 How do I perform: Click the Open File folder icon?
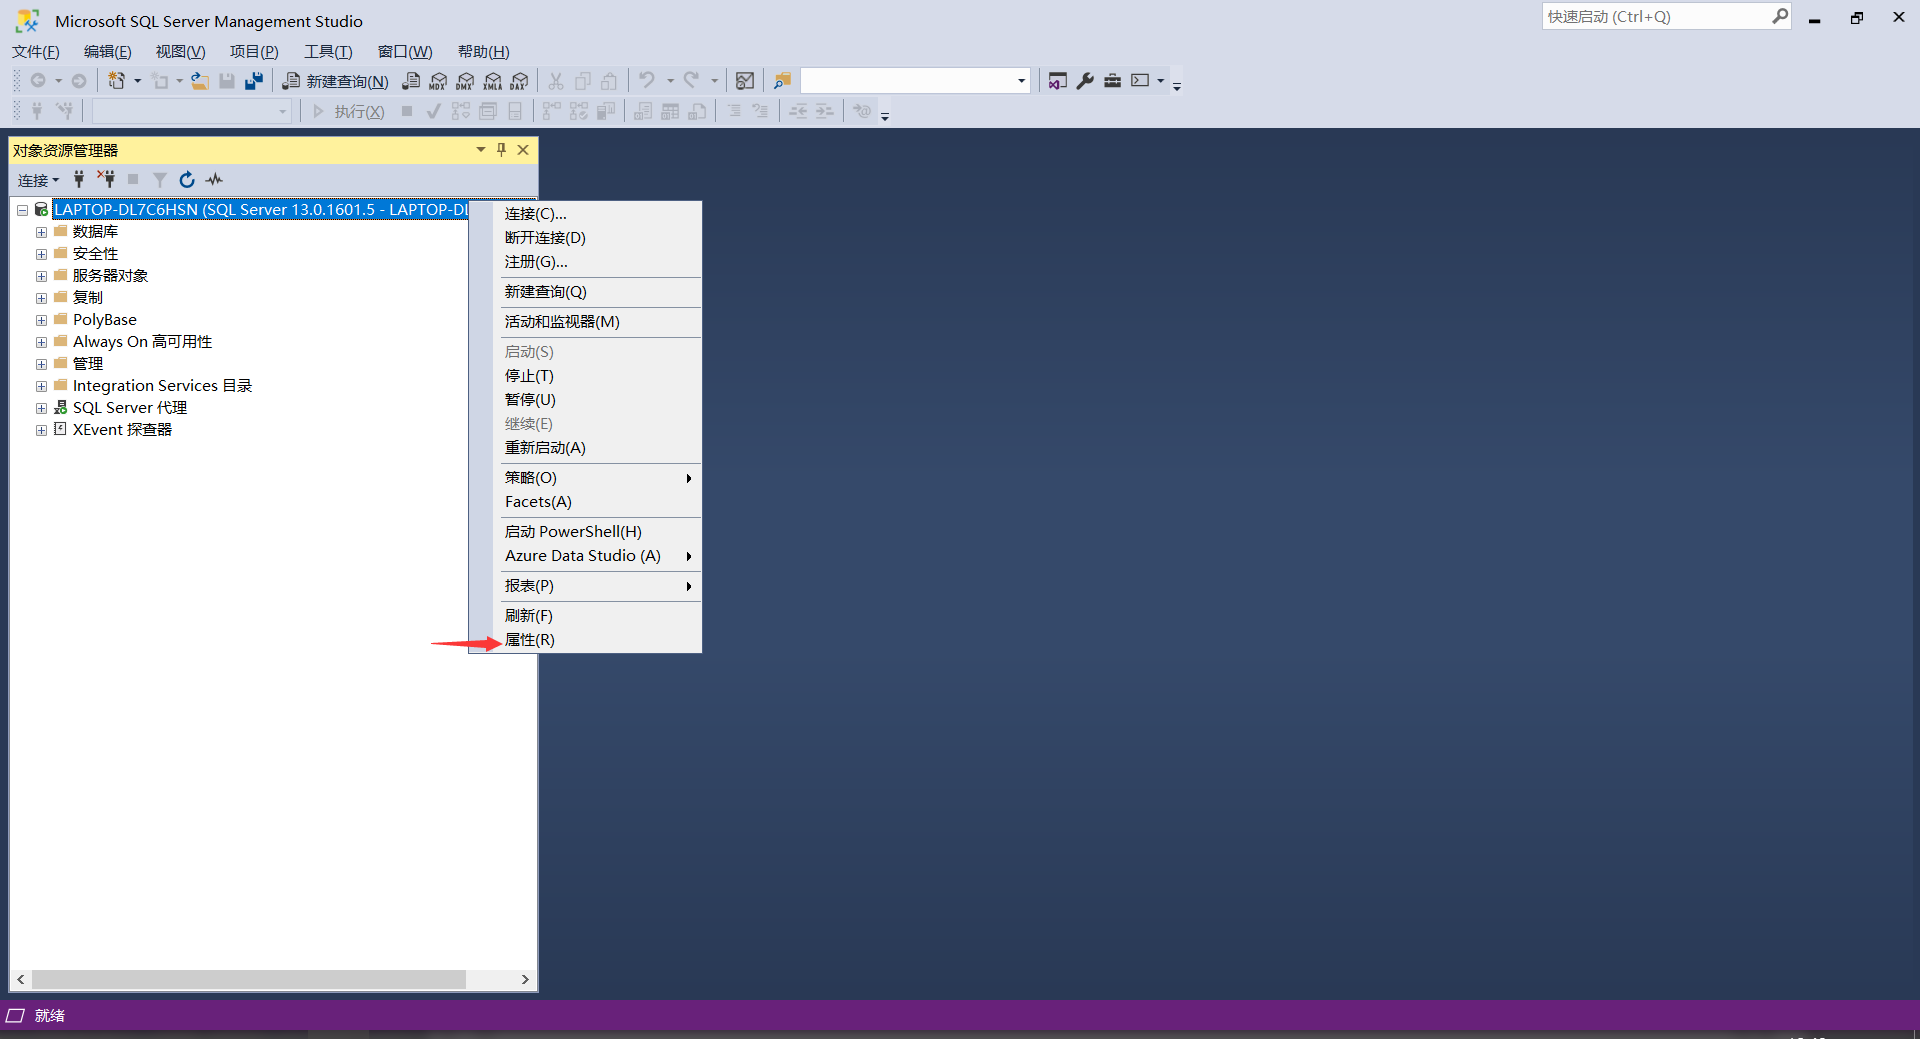[200, 81]
